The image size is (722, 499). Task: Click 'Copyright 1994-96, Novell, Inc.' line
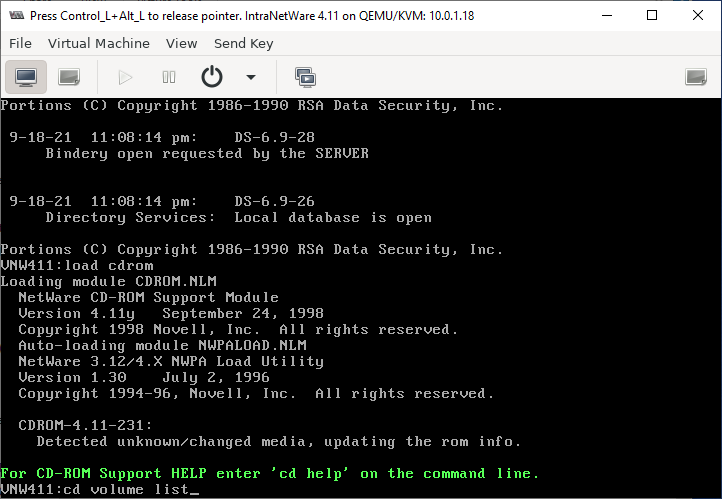point(256,394)
